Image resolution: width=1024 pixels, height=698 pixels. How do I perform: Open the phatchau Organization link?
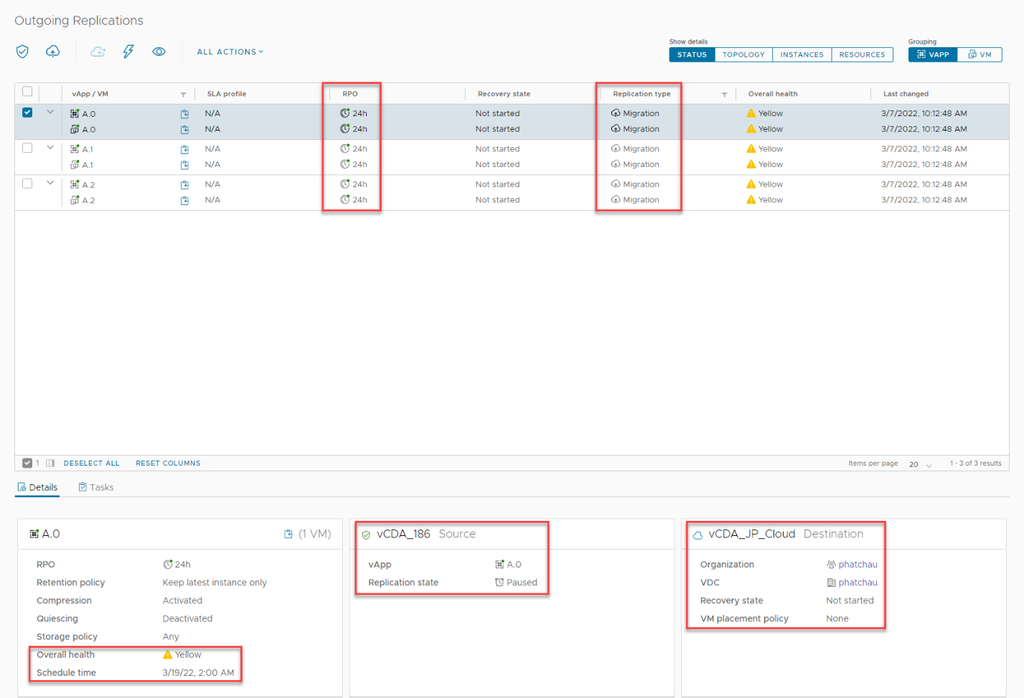click(857, 565)
